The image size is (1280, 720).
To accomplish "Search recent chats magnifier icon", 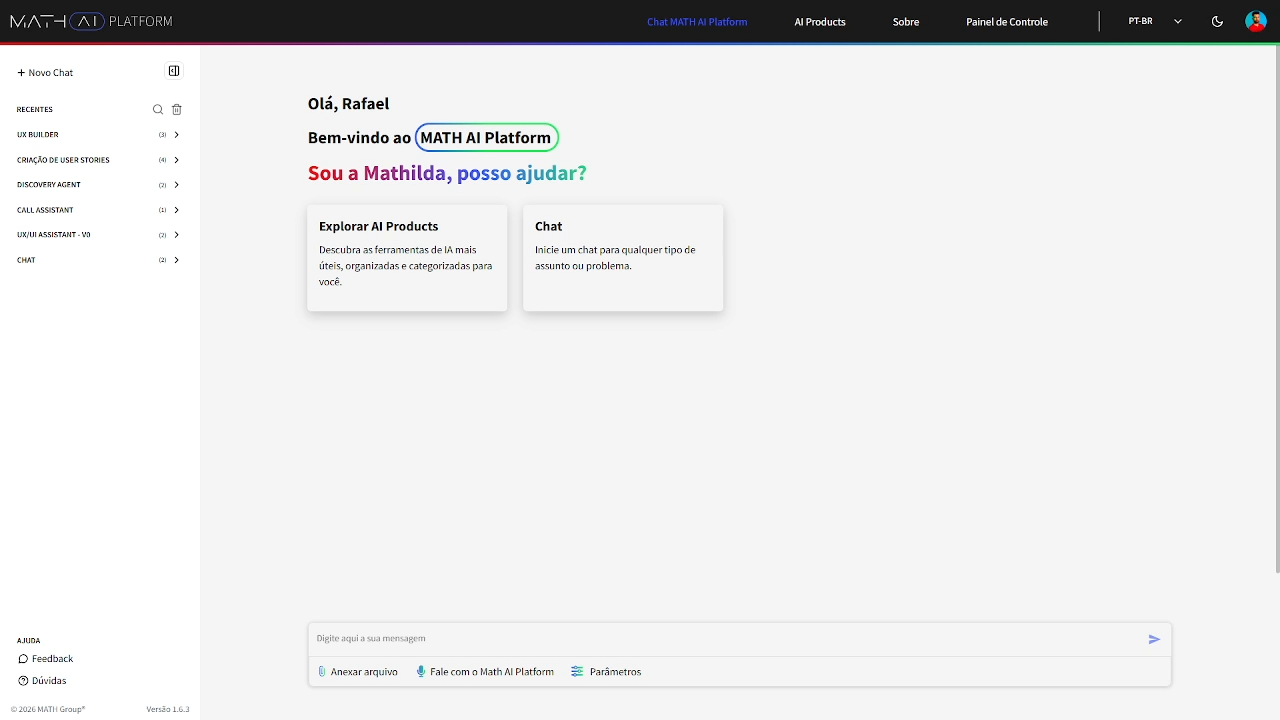I will (157, 110).
